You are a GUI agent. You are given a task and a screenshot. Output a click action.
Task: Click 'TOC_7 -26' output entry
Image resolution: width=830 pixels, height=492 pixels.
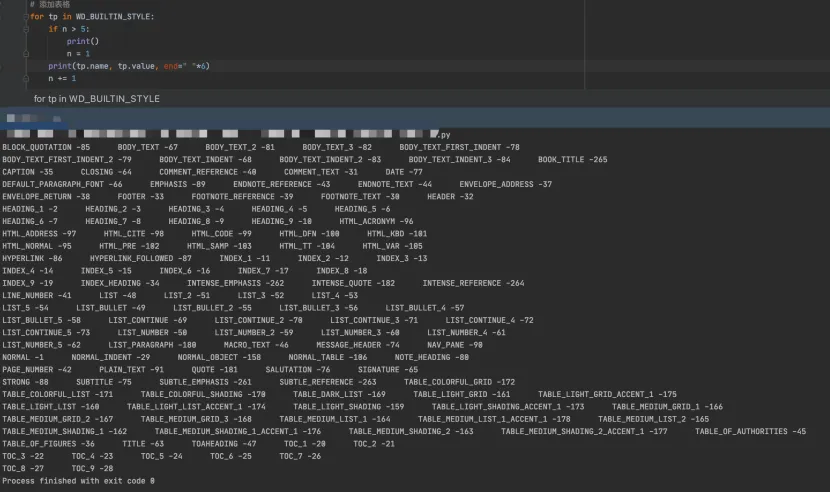(300, 456)
